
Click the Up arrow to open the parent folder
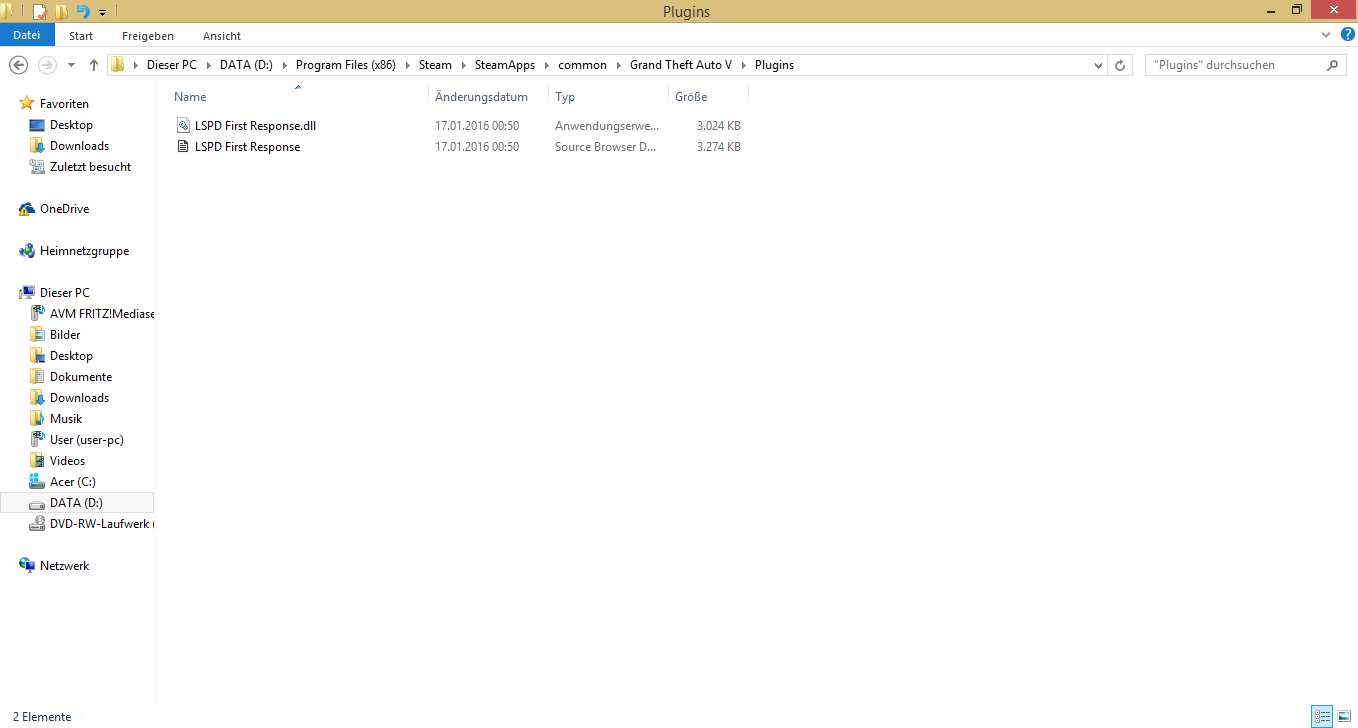tap(94, 65)
